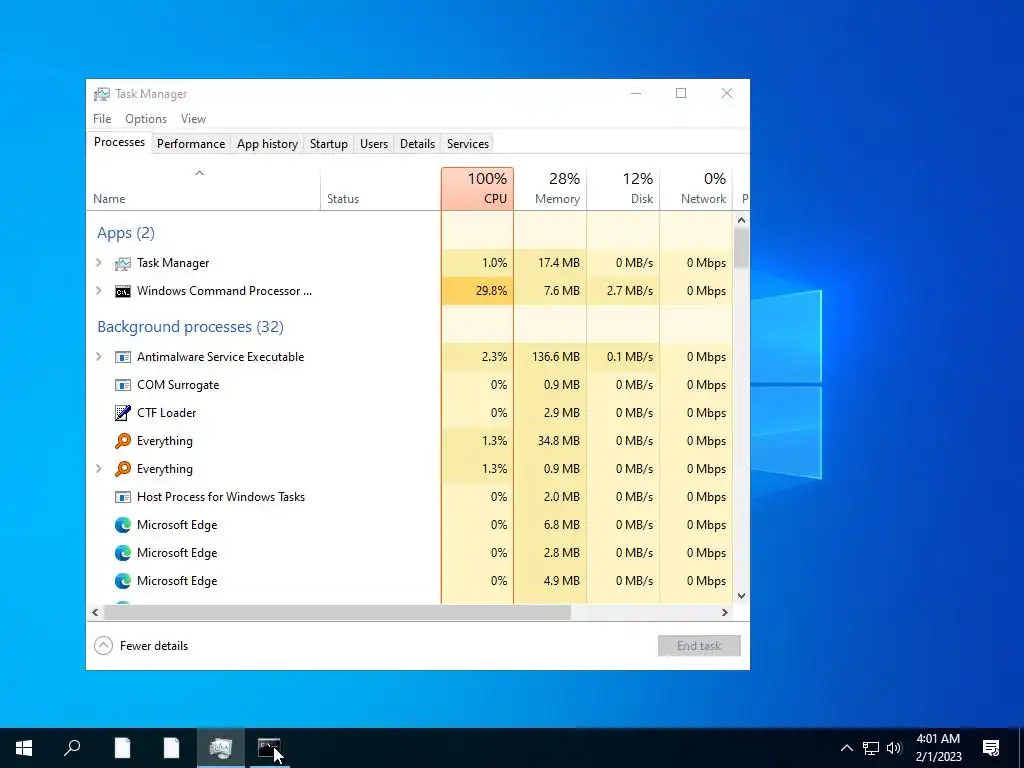
Task: Switch to Command Prompt on the taskbar
Action: click(268, 748)
